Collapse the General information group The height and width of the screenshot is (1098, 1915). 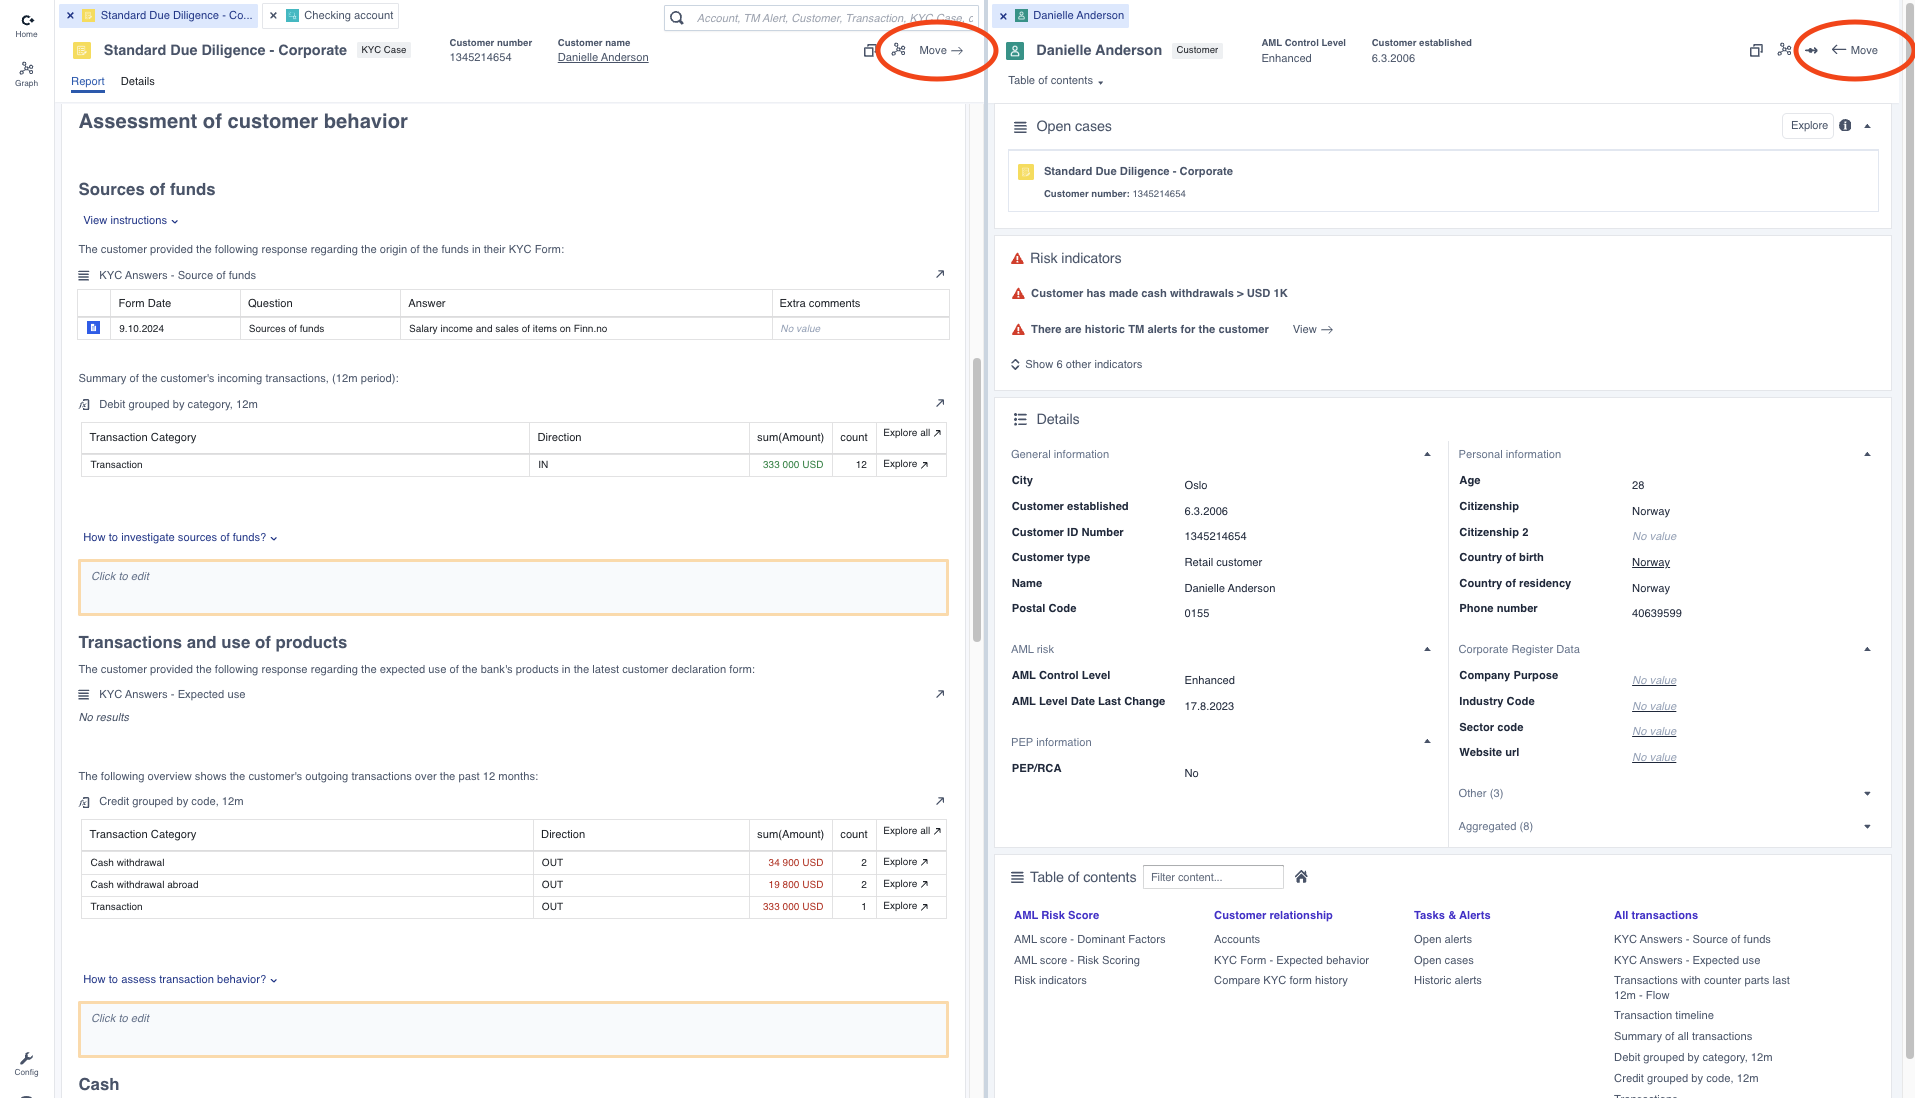[x=1427, y=455]
